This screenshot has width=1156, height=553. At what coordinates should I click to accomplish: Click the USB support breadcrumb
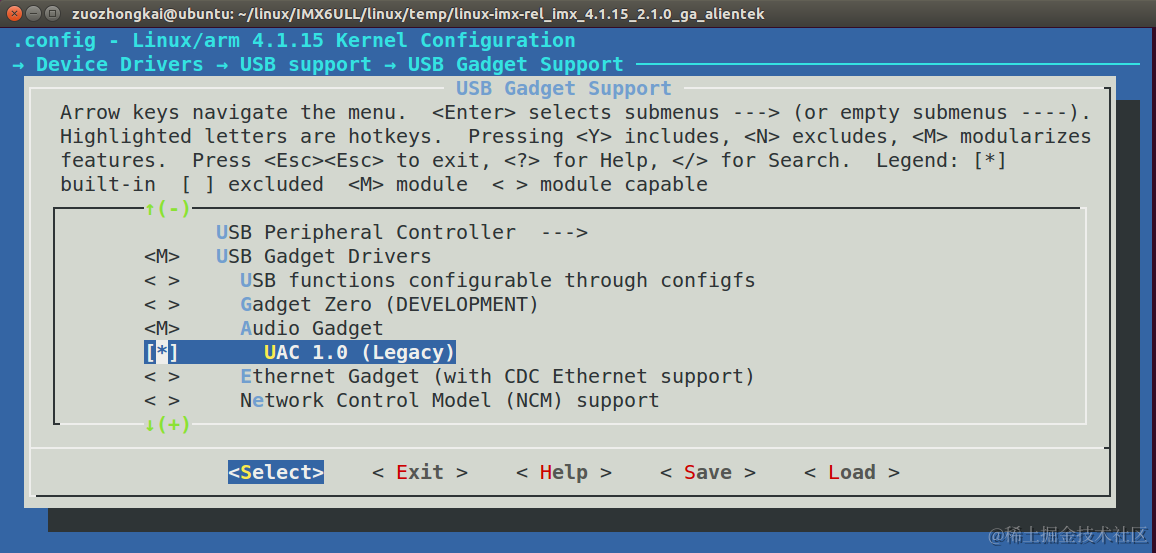(x=305, y=65)
